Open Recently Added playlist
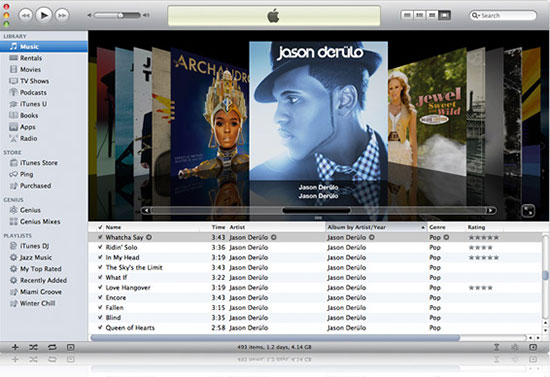Viewport: 550px width, 377px height. pyautogui.click(x=44, y=281)
